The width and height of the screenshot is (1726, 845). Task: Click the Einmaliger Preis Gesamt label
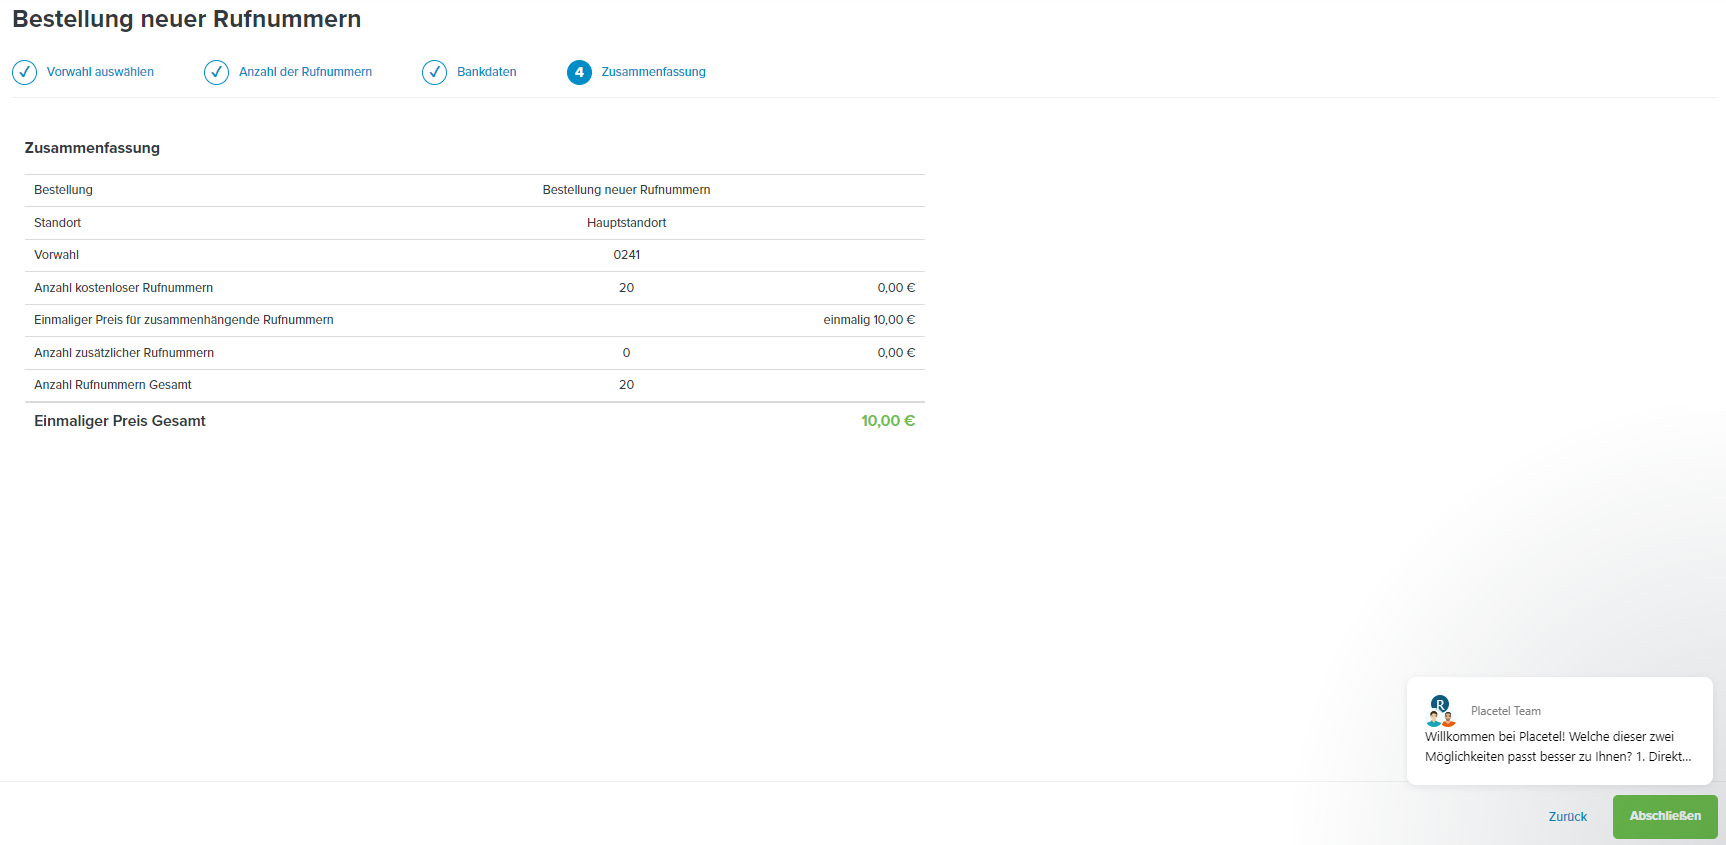point(120,421)
